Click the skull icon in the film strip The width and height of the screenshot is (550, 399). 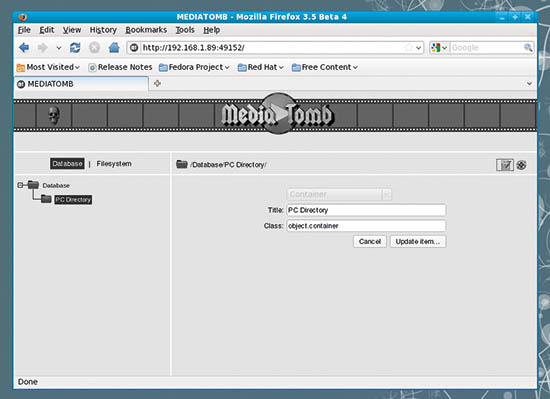pyautogui.click(x=54, y=115)
